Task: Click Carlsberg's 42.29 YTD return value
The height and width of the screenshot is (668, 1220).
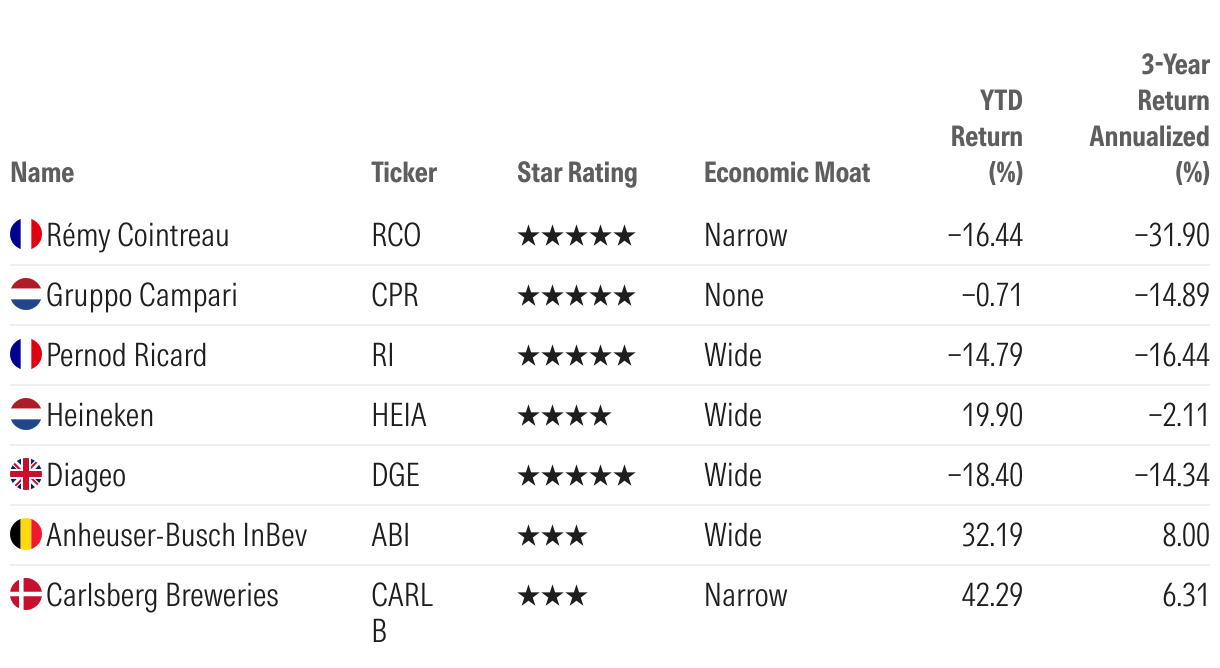Action: (992, 595)
